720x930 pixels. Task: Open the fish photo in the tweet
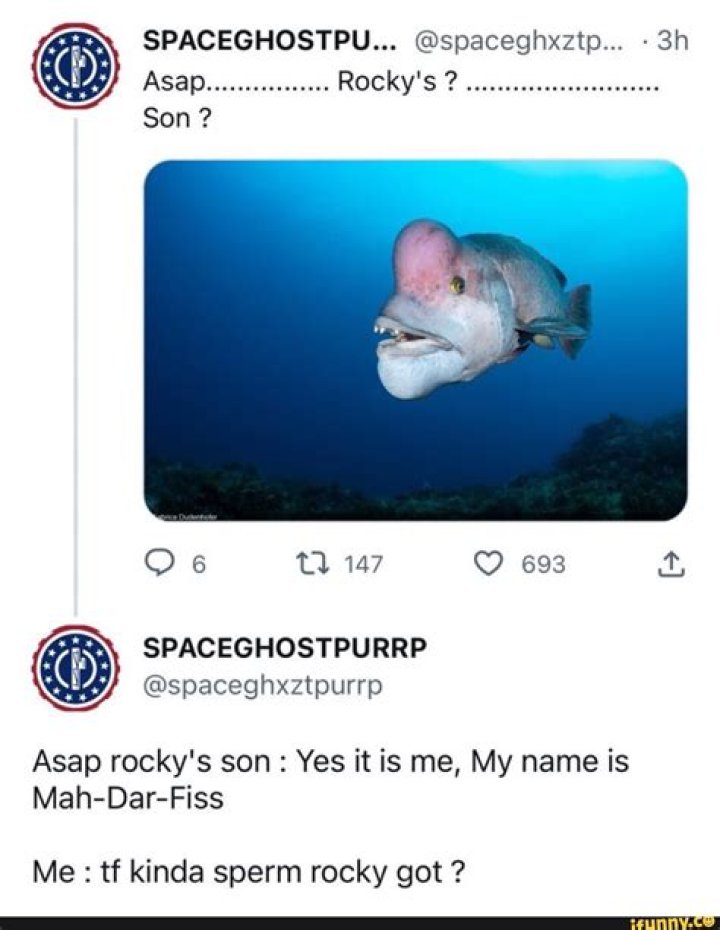coord(416,340)
